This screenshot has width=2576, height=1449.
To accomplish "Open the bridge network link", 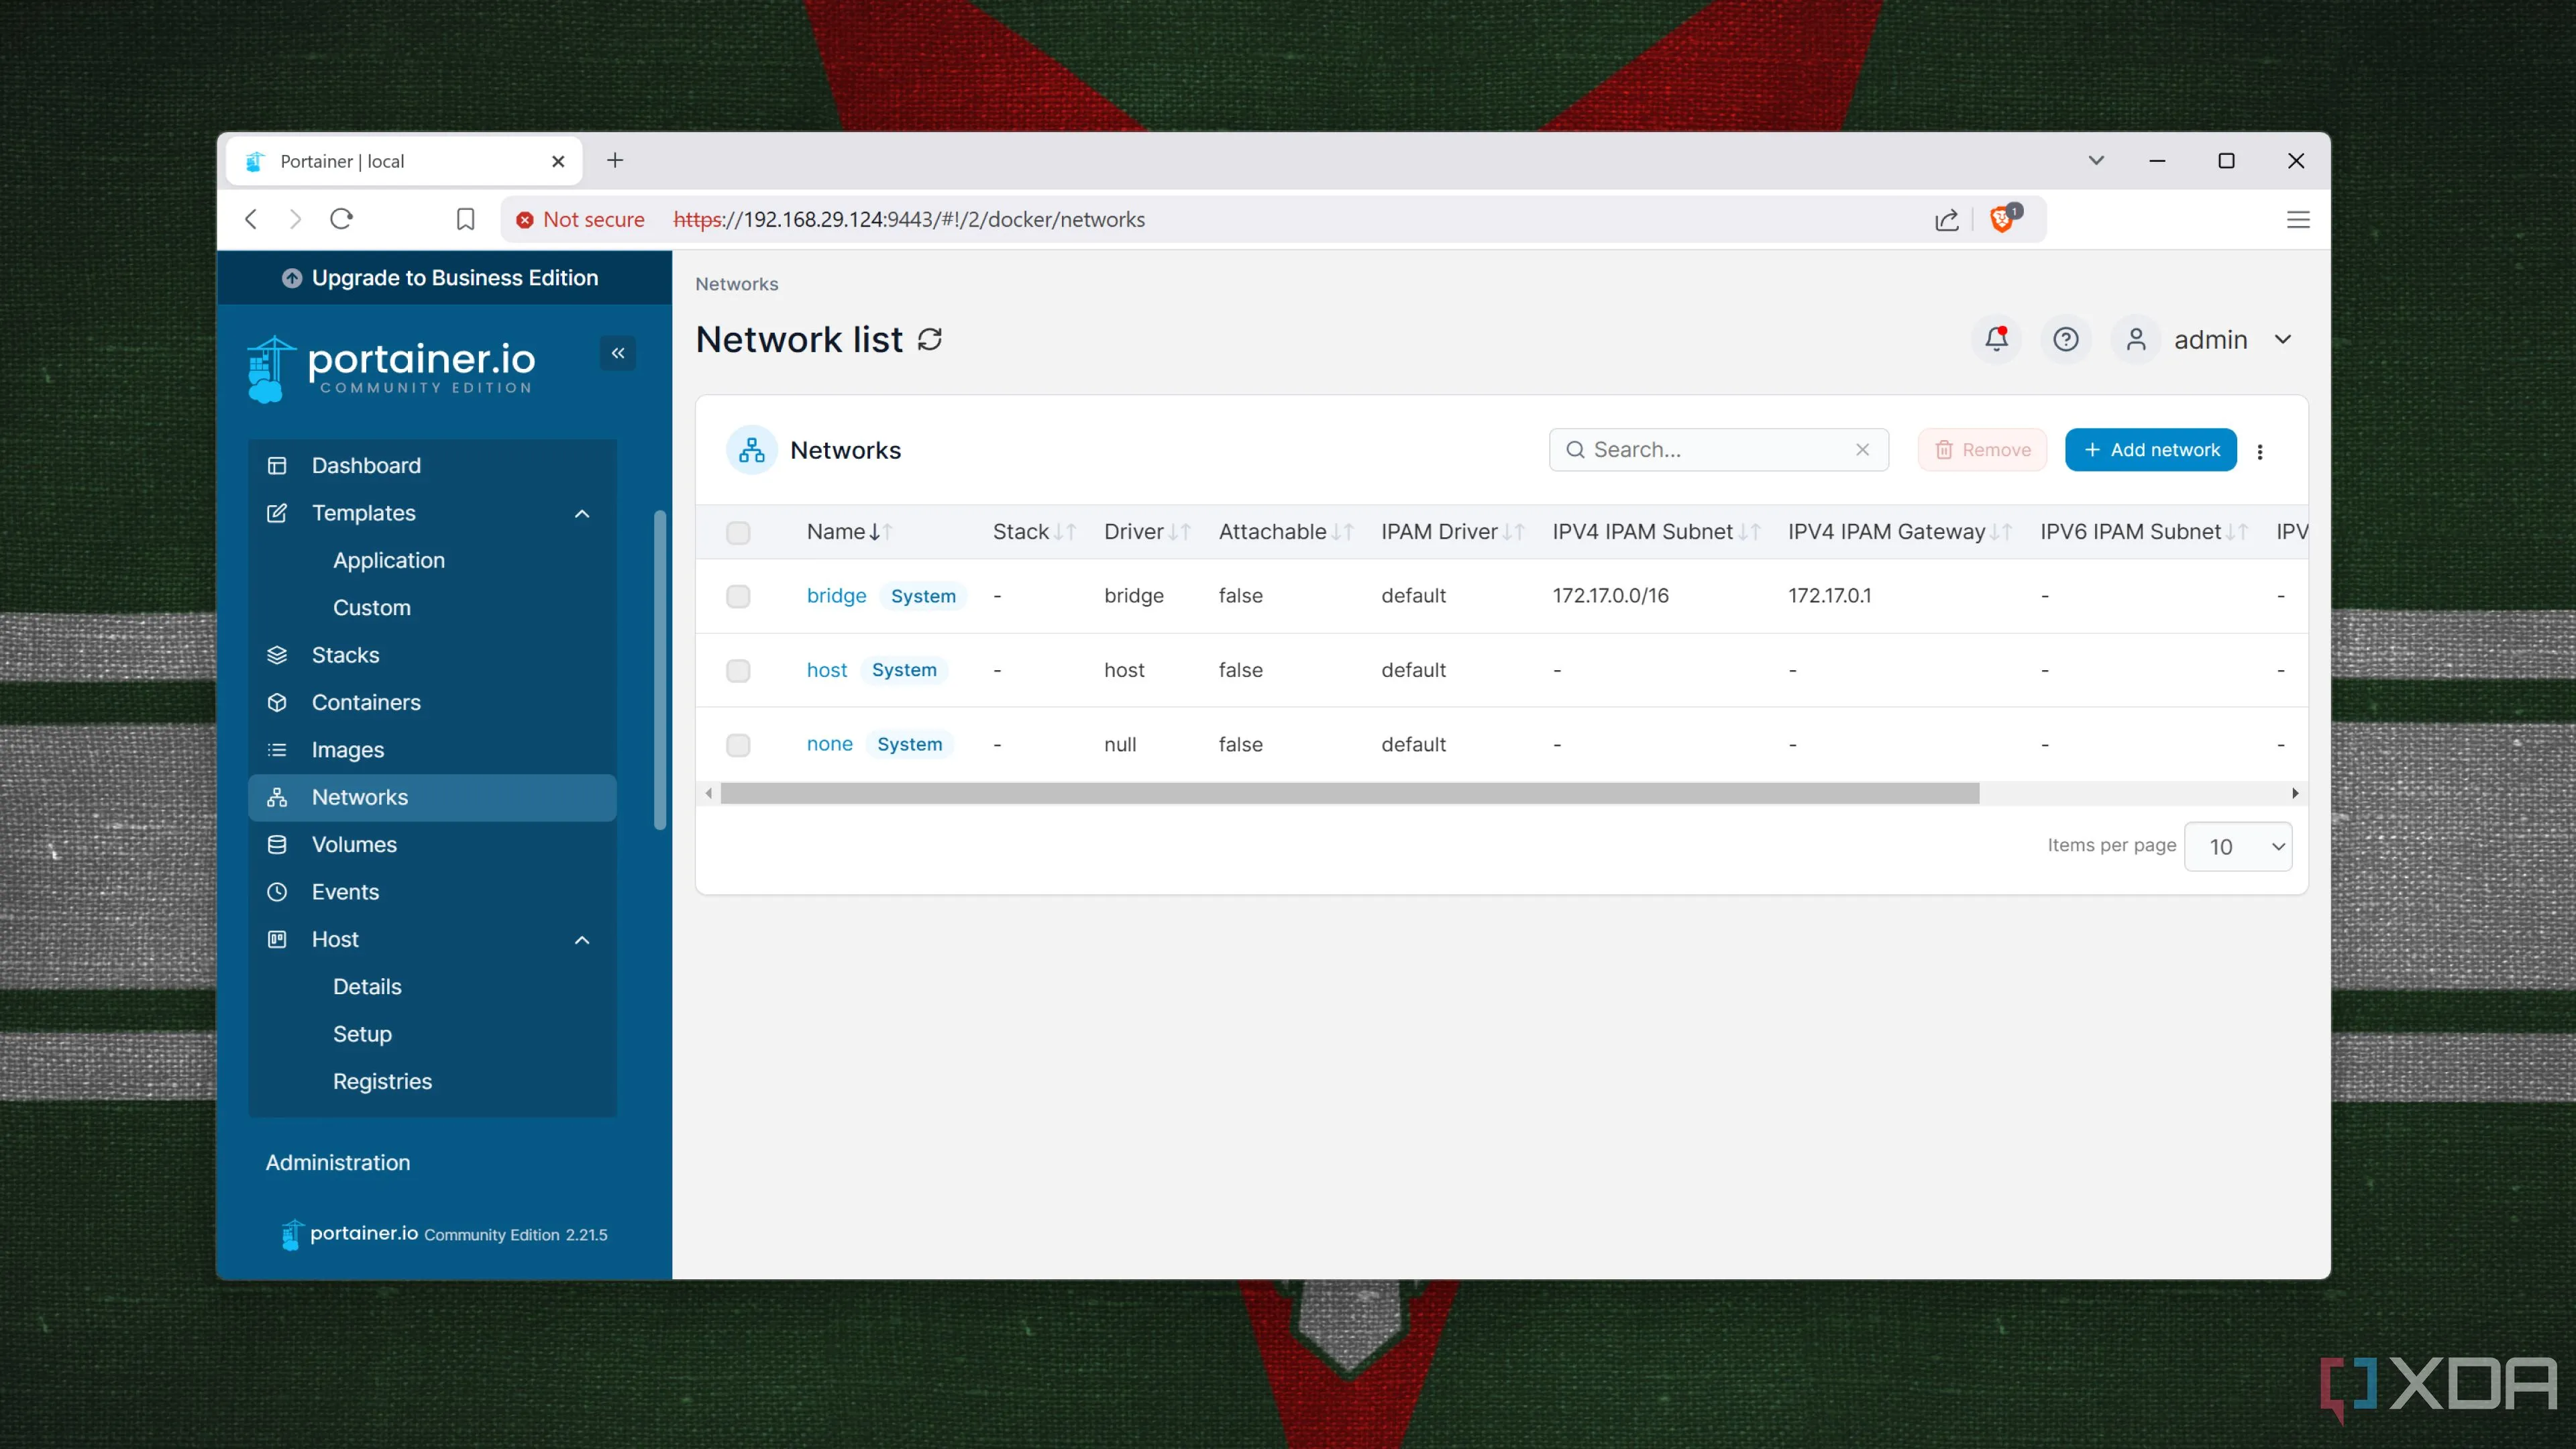I will pos(836,596).
